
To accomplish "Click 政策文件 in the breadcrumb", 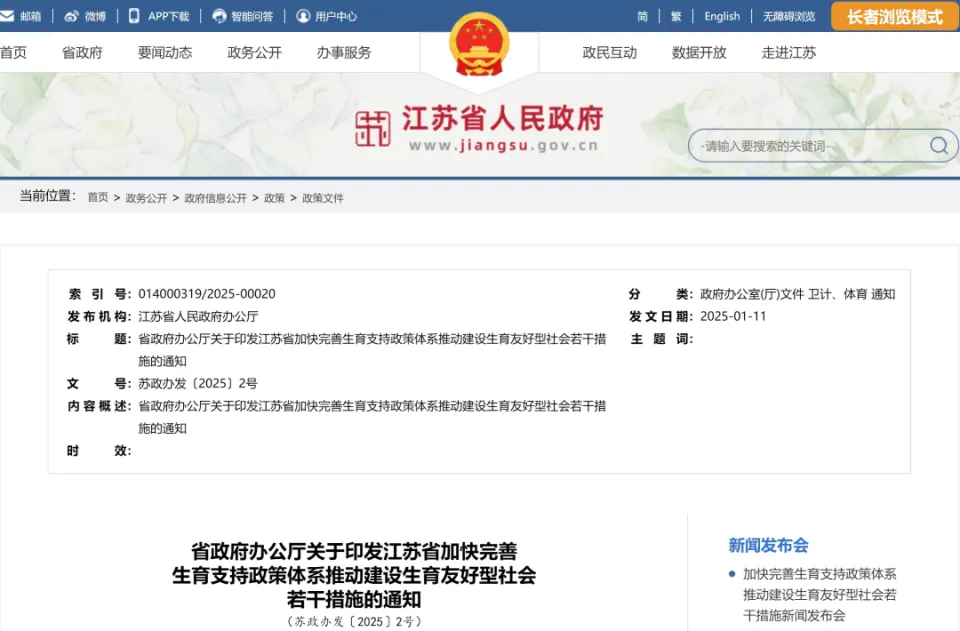I will [323, 198].
